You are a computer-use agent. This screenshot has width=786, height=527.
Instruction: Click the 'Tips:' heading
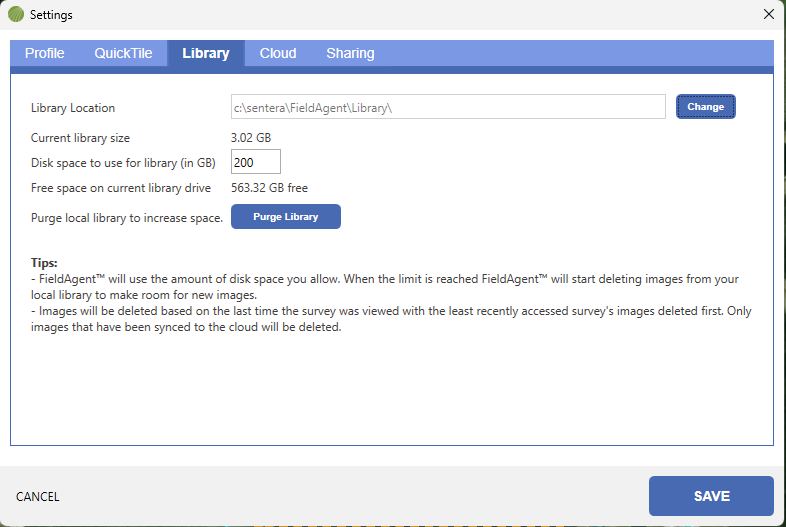tap(44, 263)
